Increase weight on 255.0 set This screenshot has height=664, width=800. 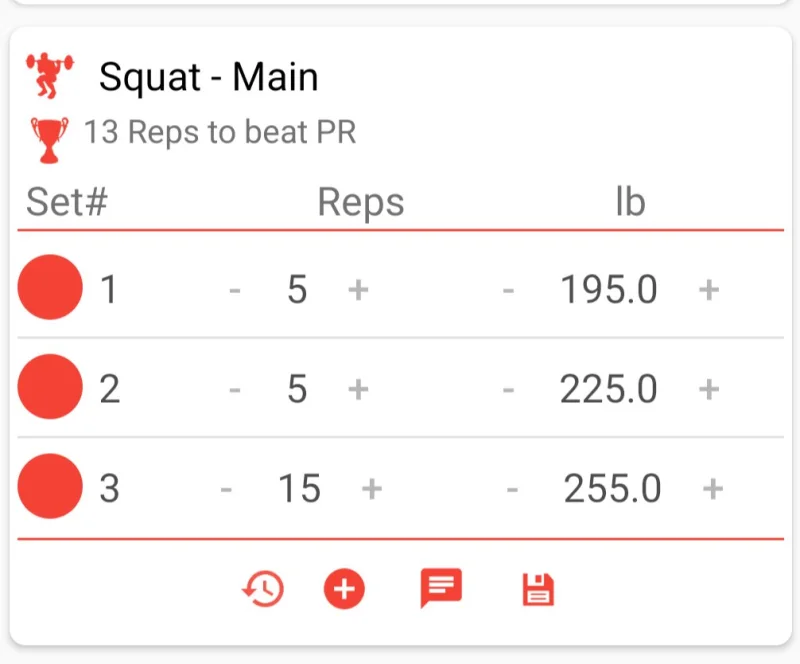pos(713,488)
